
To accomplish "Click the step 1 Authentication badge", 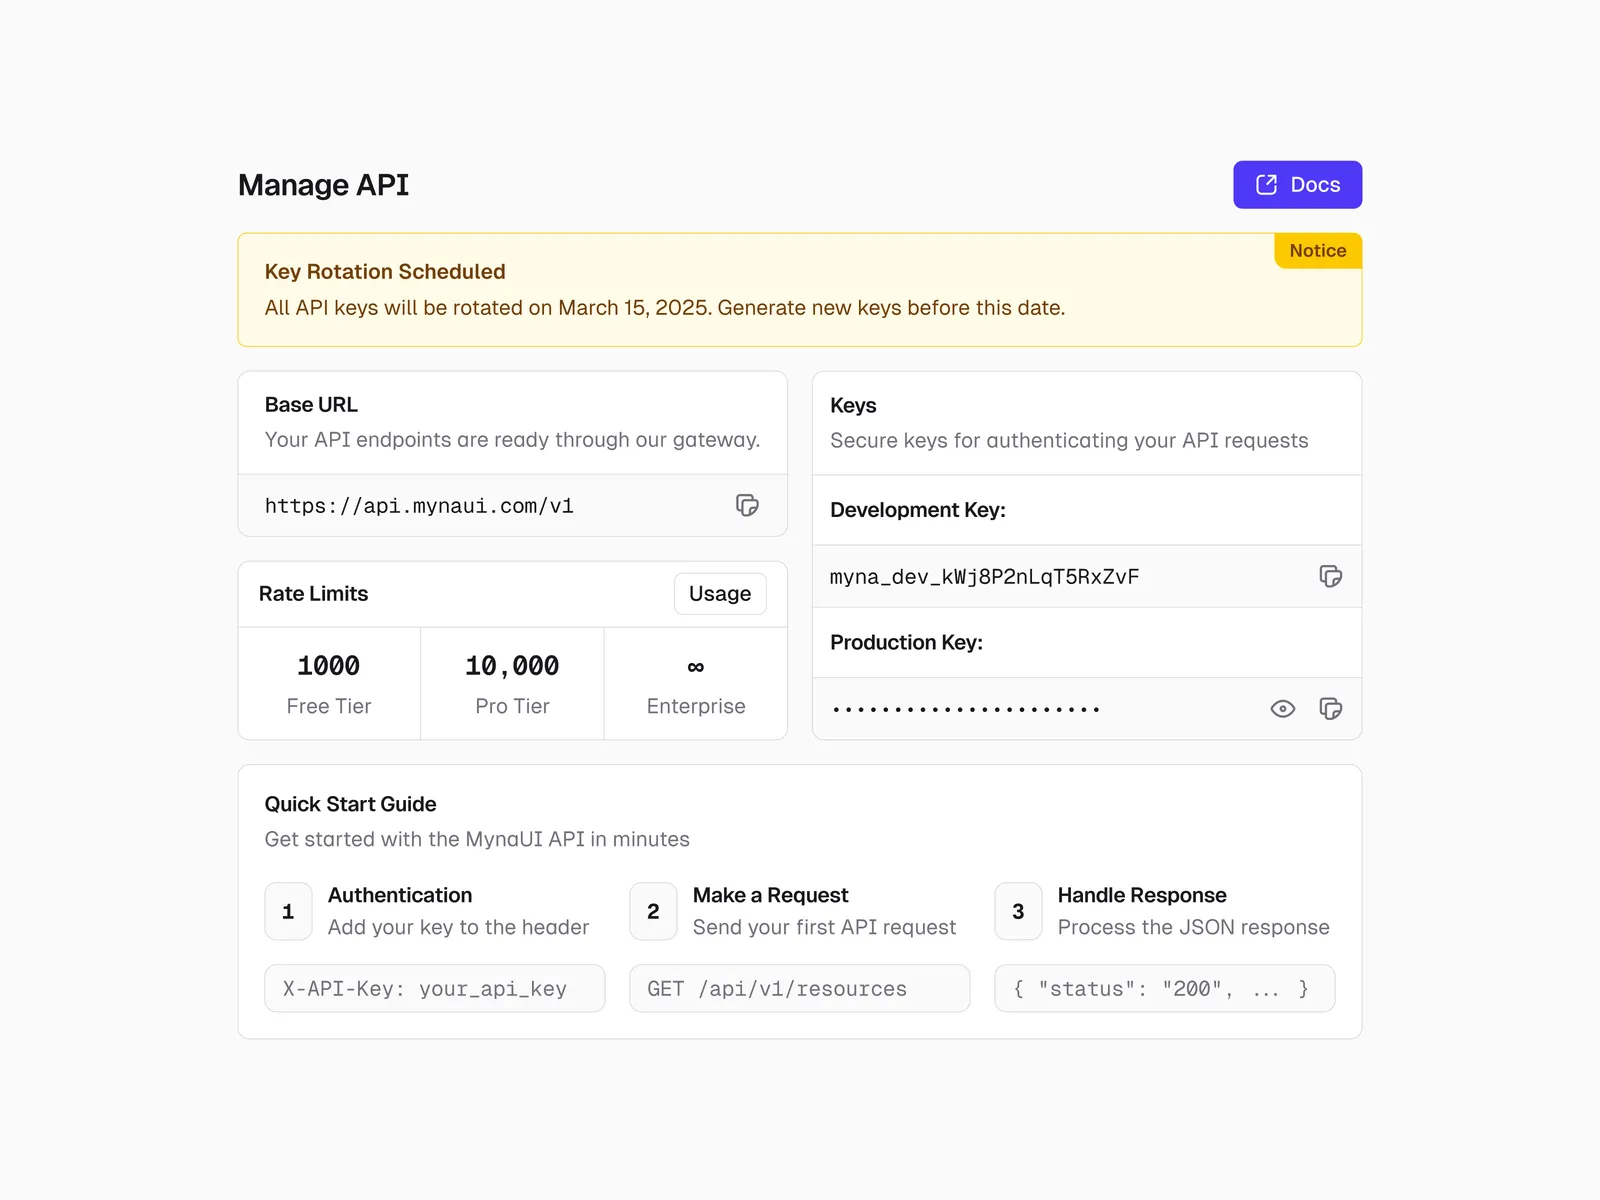I will coord(288,911).
